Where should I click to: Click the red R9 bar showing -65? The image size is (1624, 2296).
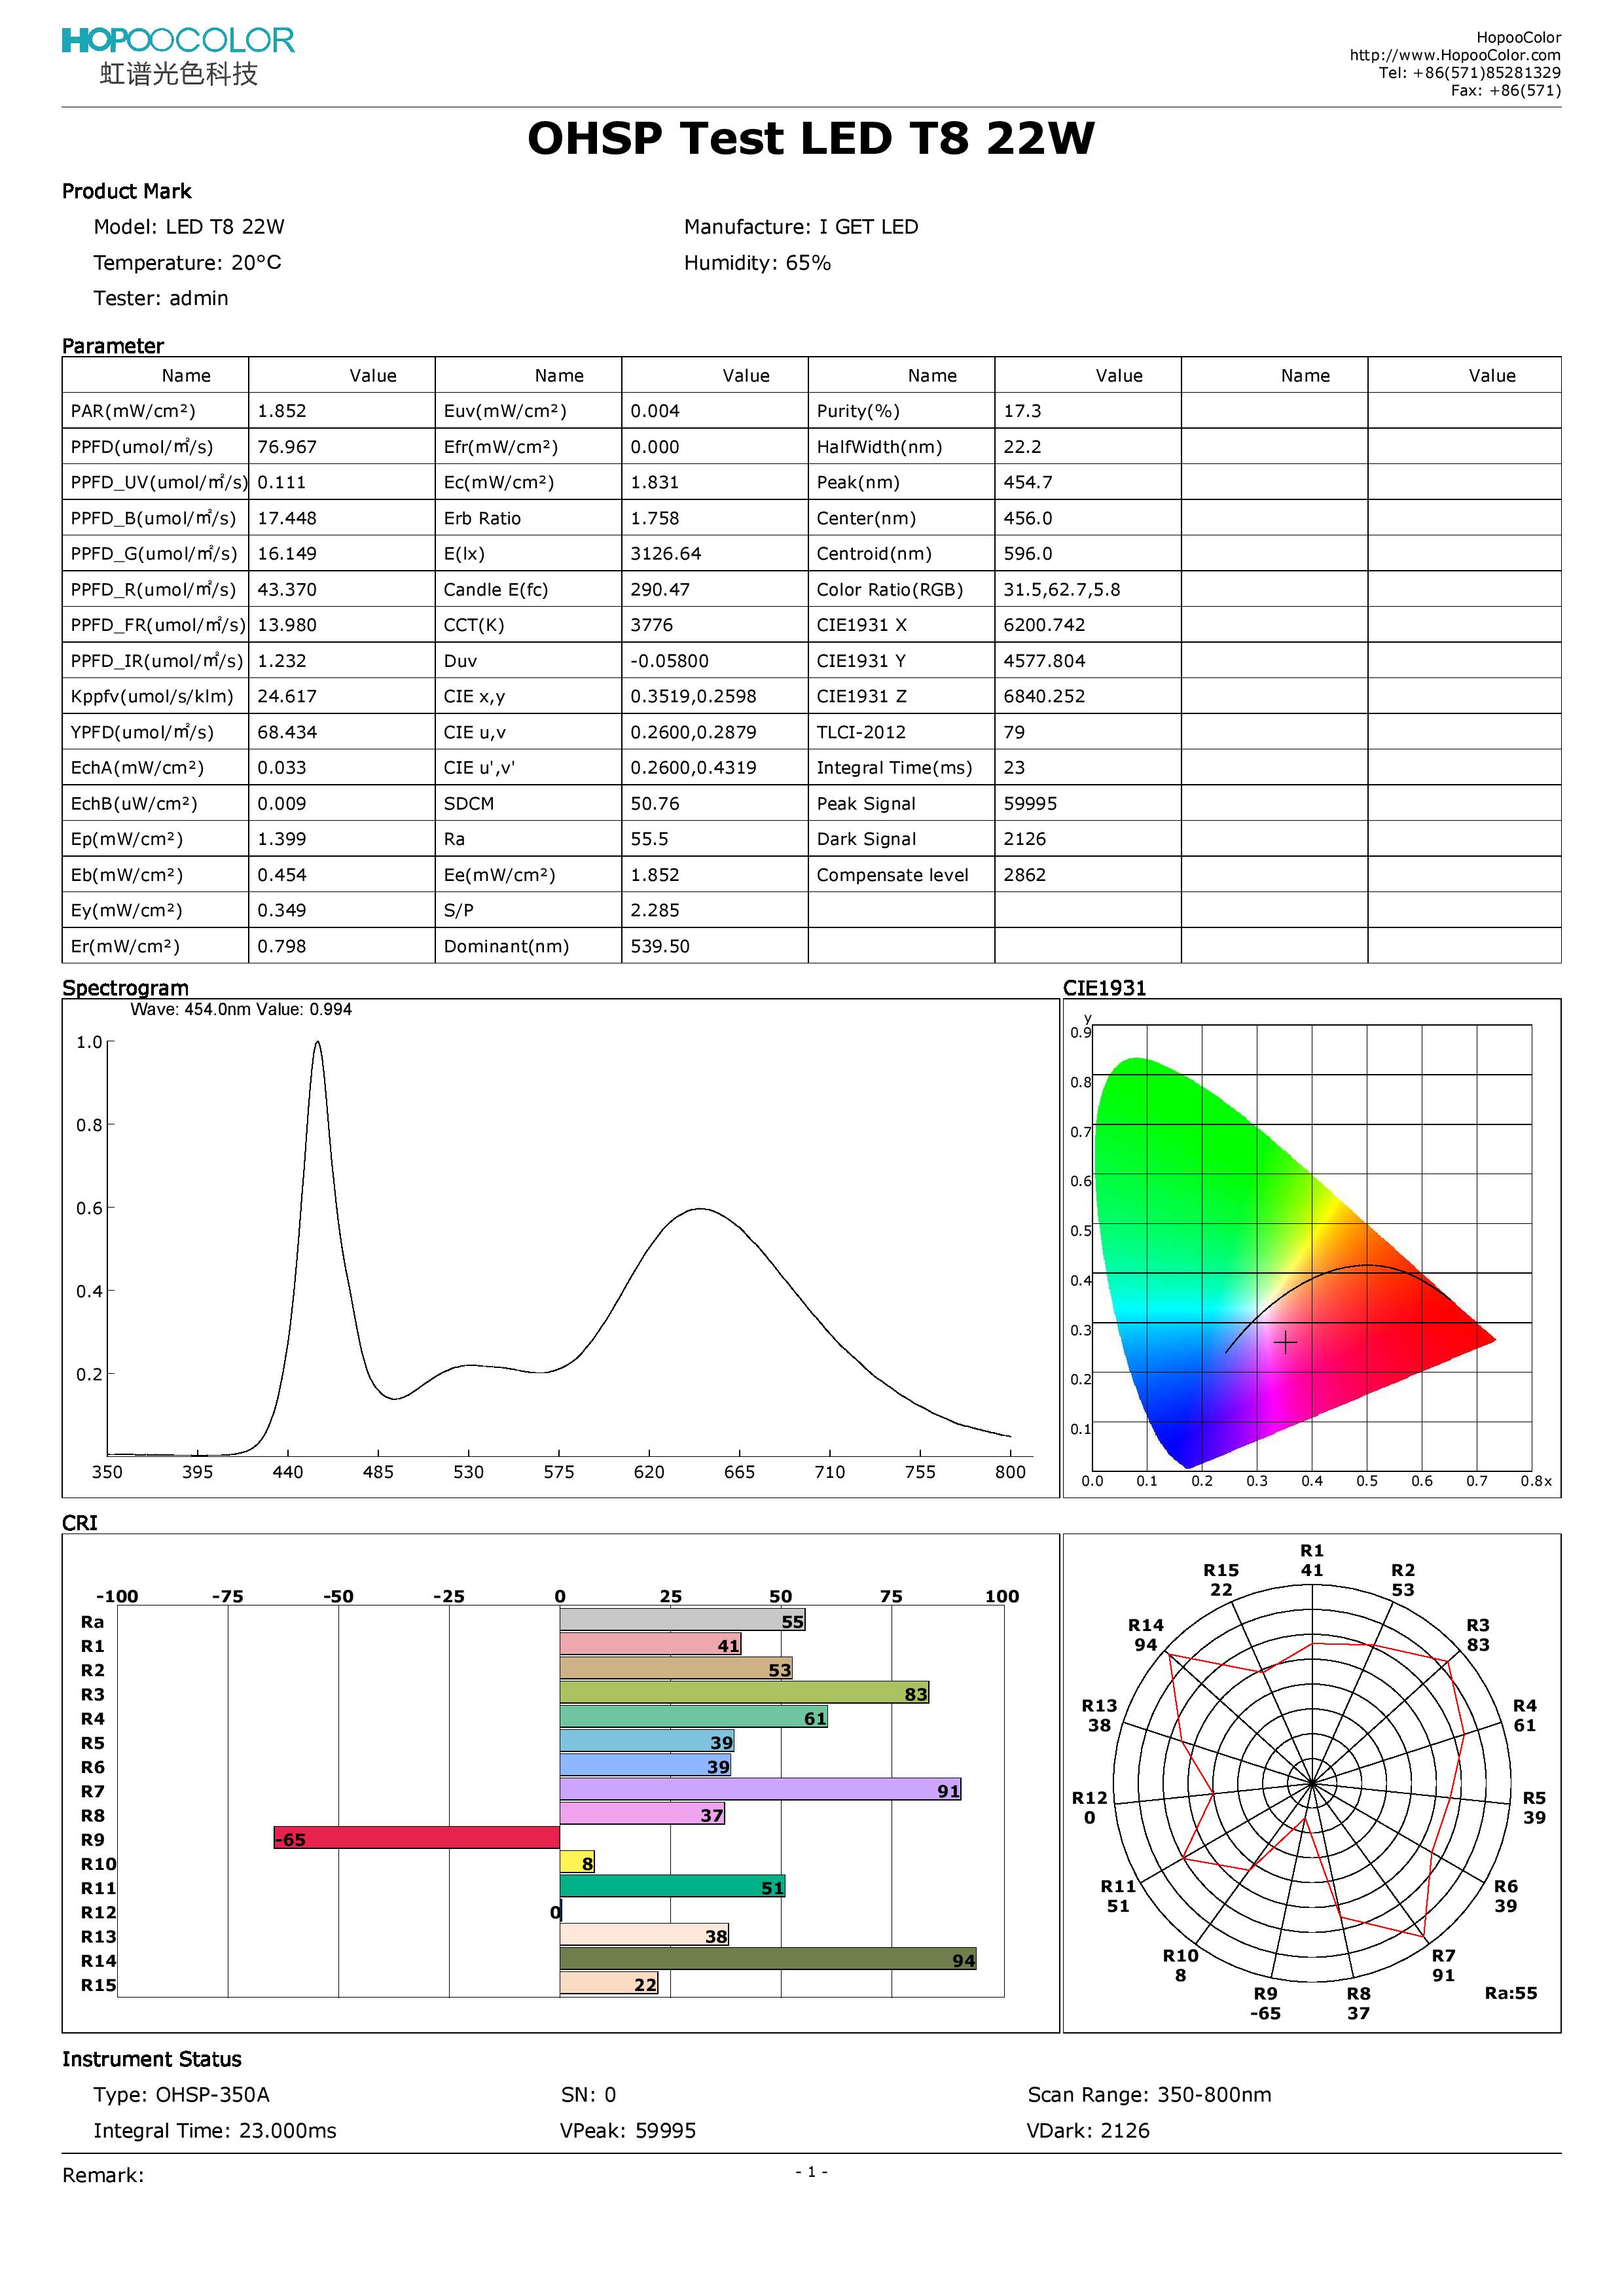pos(417,1838)
